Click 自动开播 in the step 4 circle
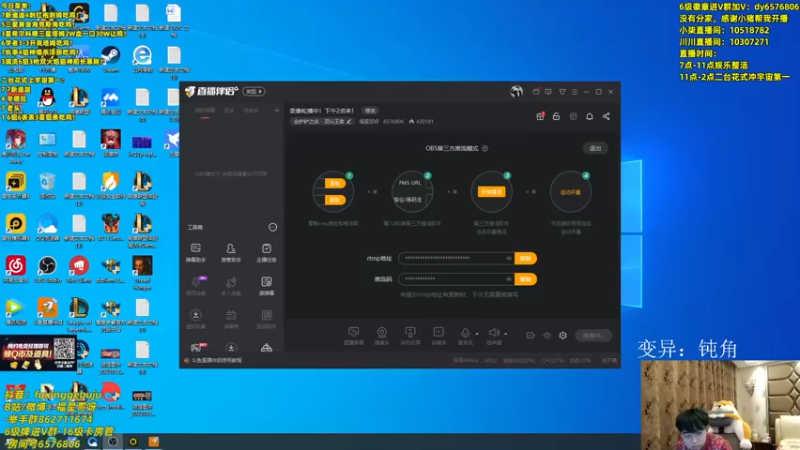This screenshot has width=800, height=450. [570, 192]
